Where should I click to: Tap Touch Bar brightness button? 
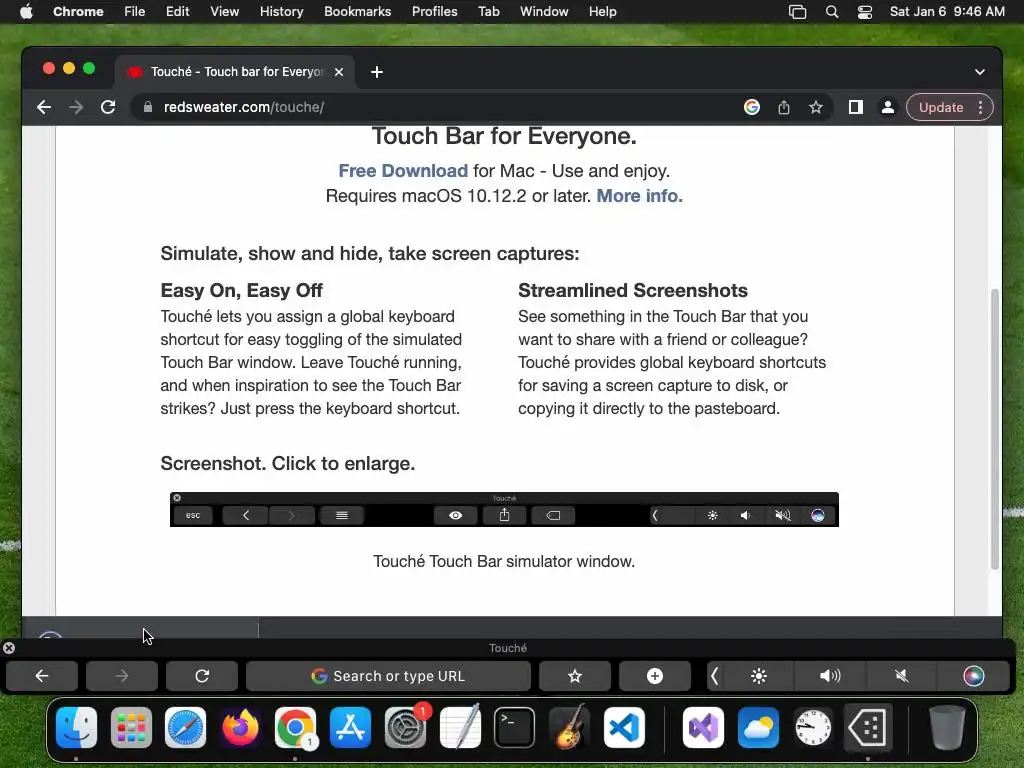click(759, 676)
